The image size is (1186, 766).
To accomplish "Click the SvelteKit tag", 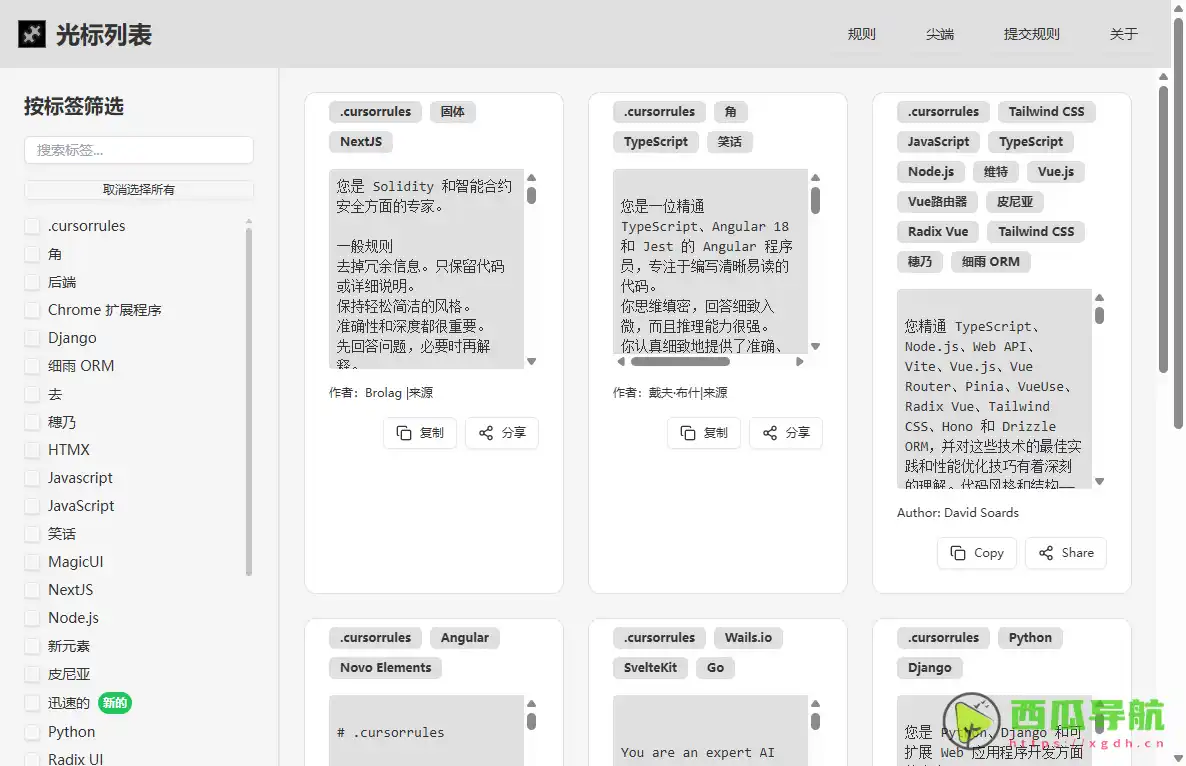I will click(650, 668).
